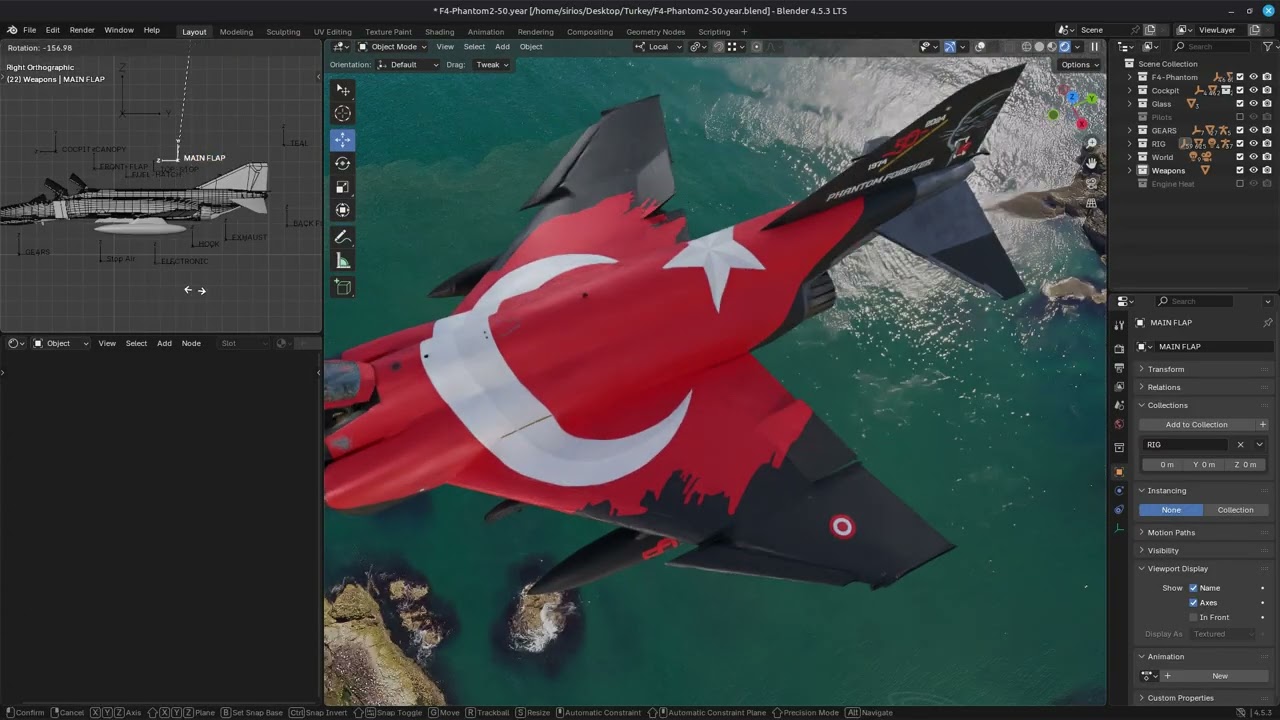Click the viewport zoom magnifier gizmo

point(1091,144)
